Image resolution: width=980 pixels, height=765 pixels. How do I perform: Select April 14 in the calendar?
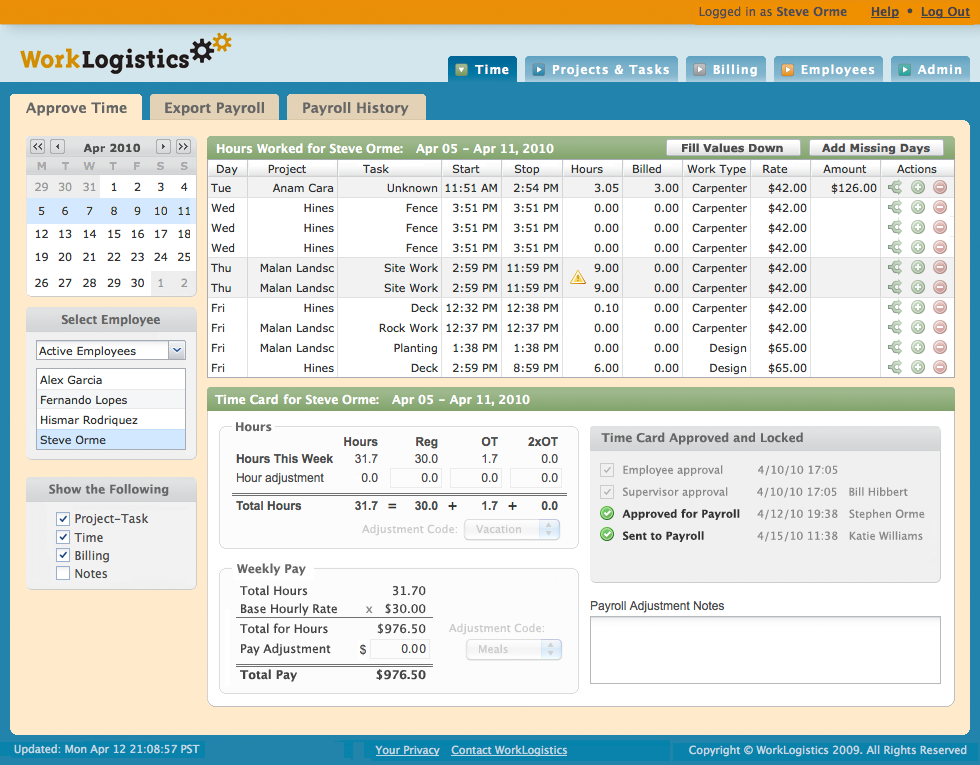pyautogui.click(x=89, y=234)
